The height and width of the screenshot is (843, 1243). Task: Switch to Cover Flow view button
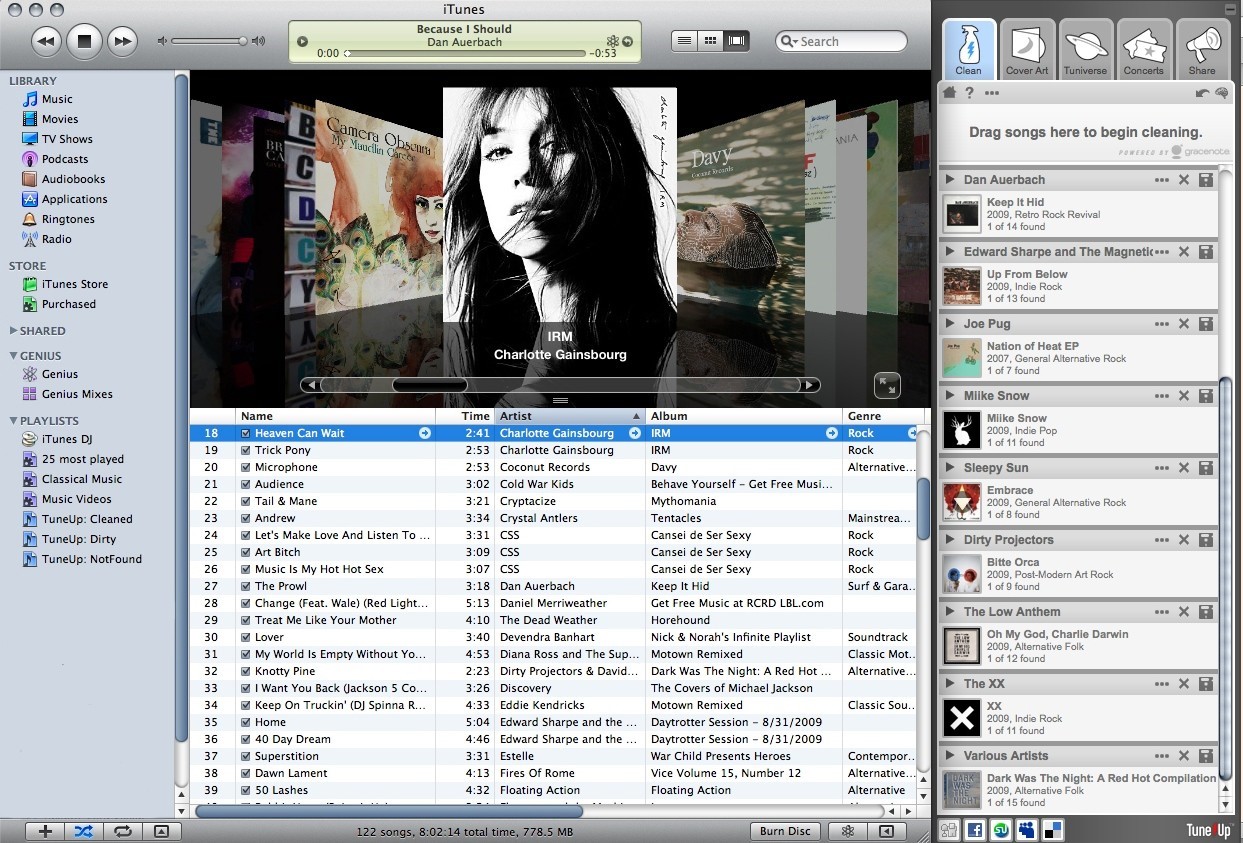tap(738, 41)
